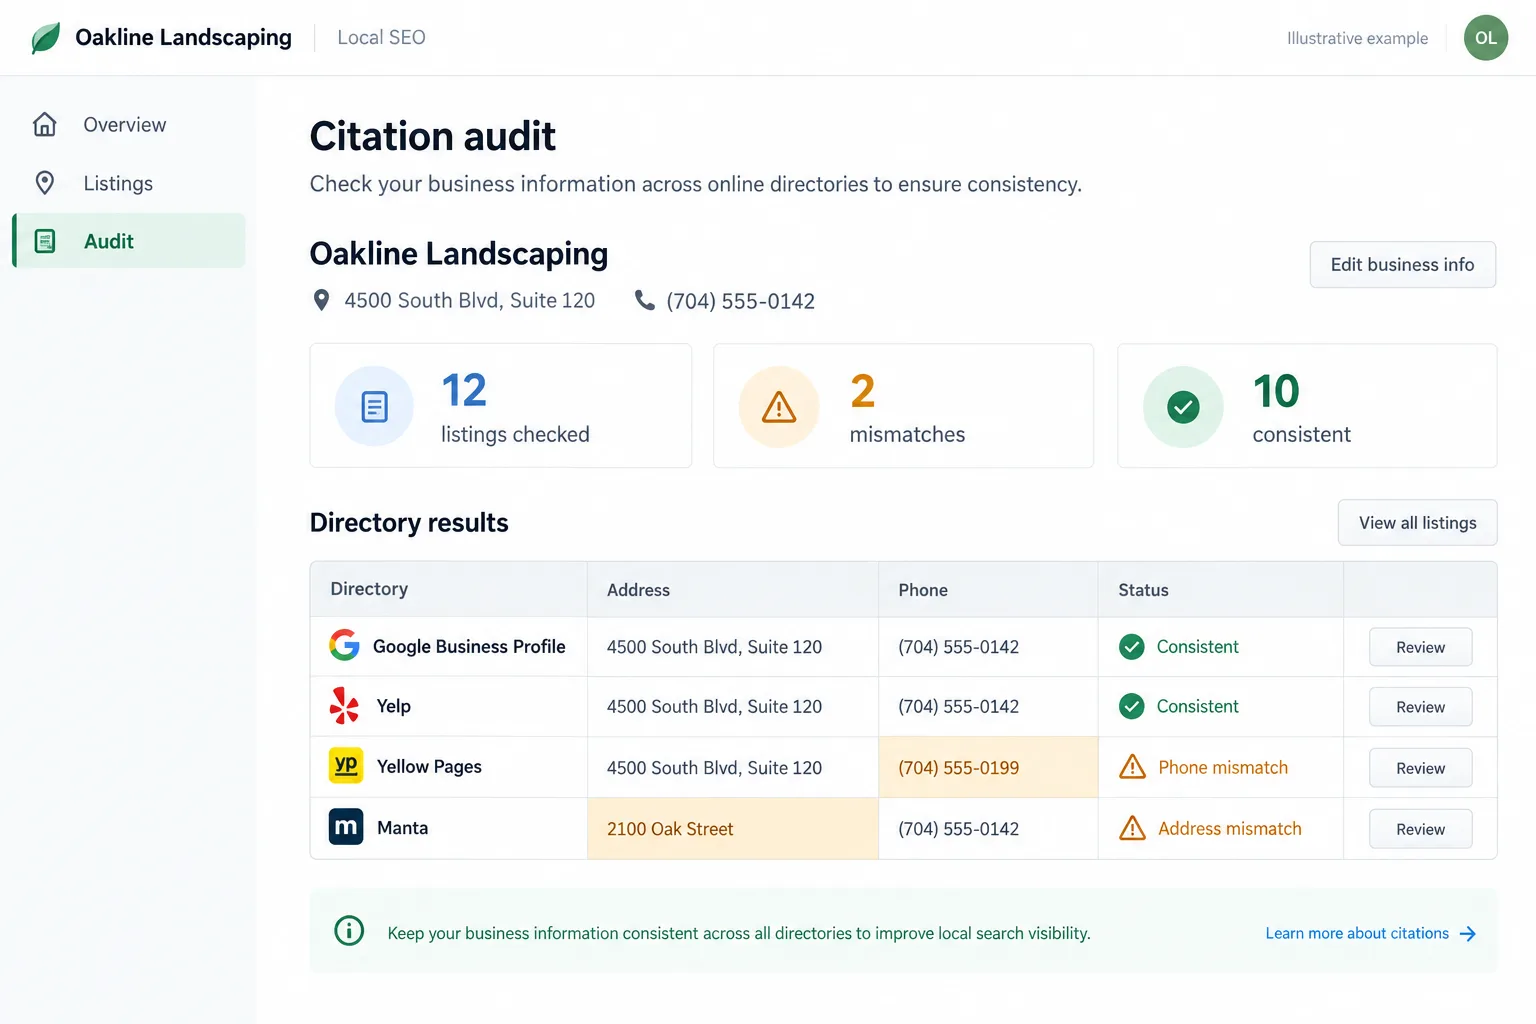Click the info circle icon in banner
Viewport: 1536px width, 1024px height.
point(349,931)
